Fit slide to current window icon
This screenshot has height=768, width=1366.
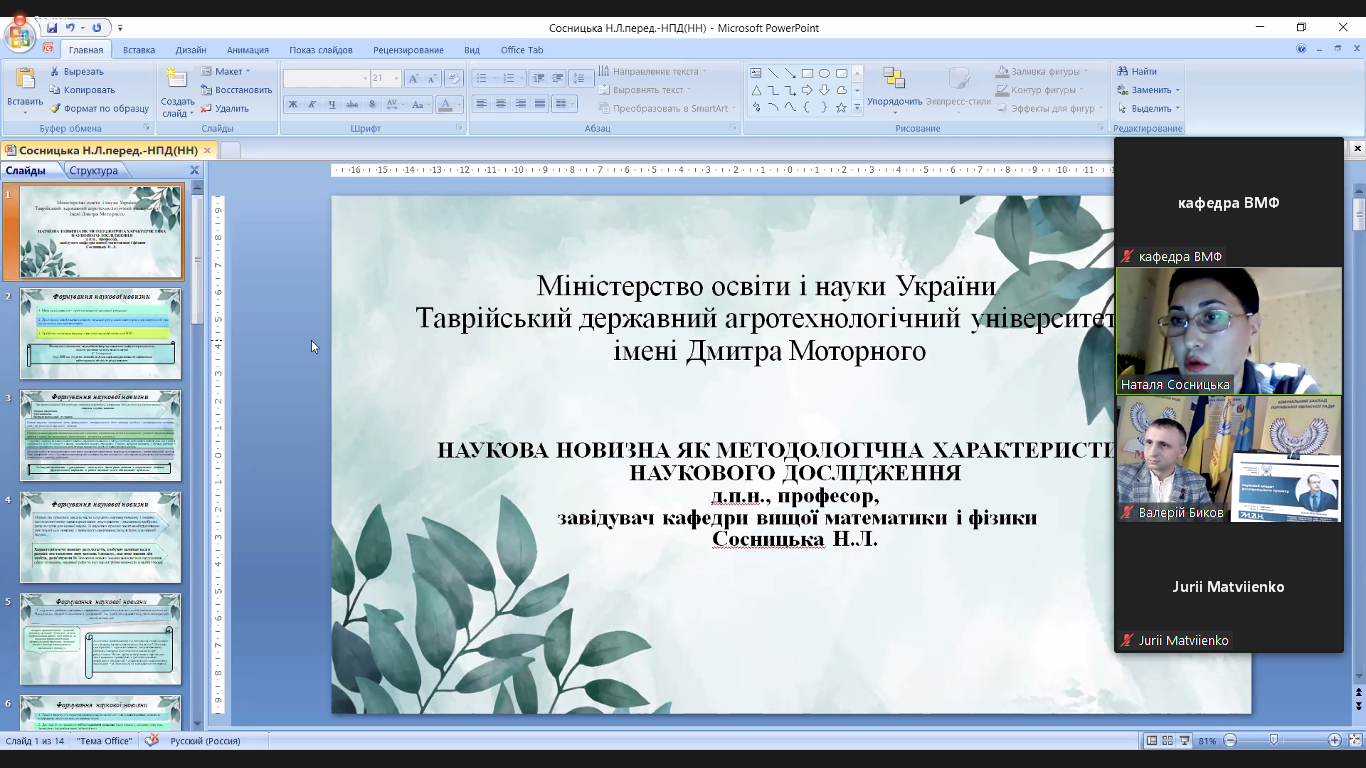pyautogui.click(x=1353, y=741)
